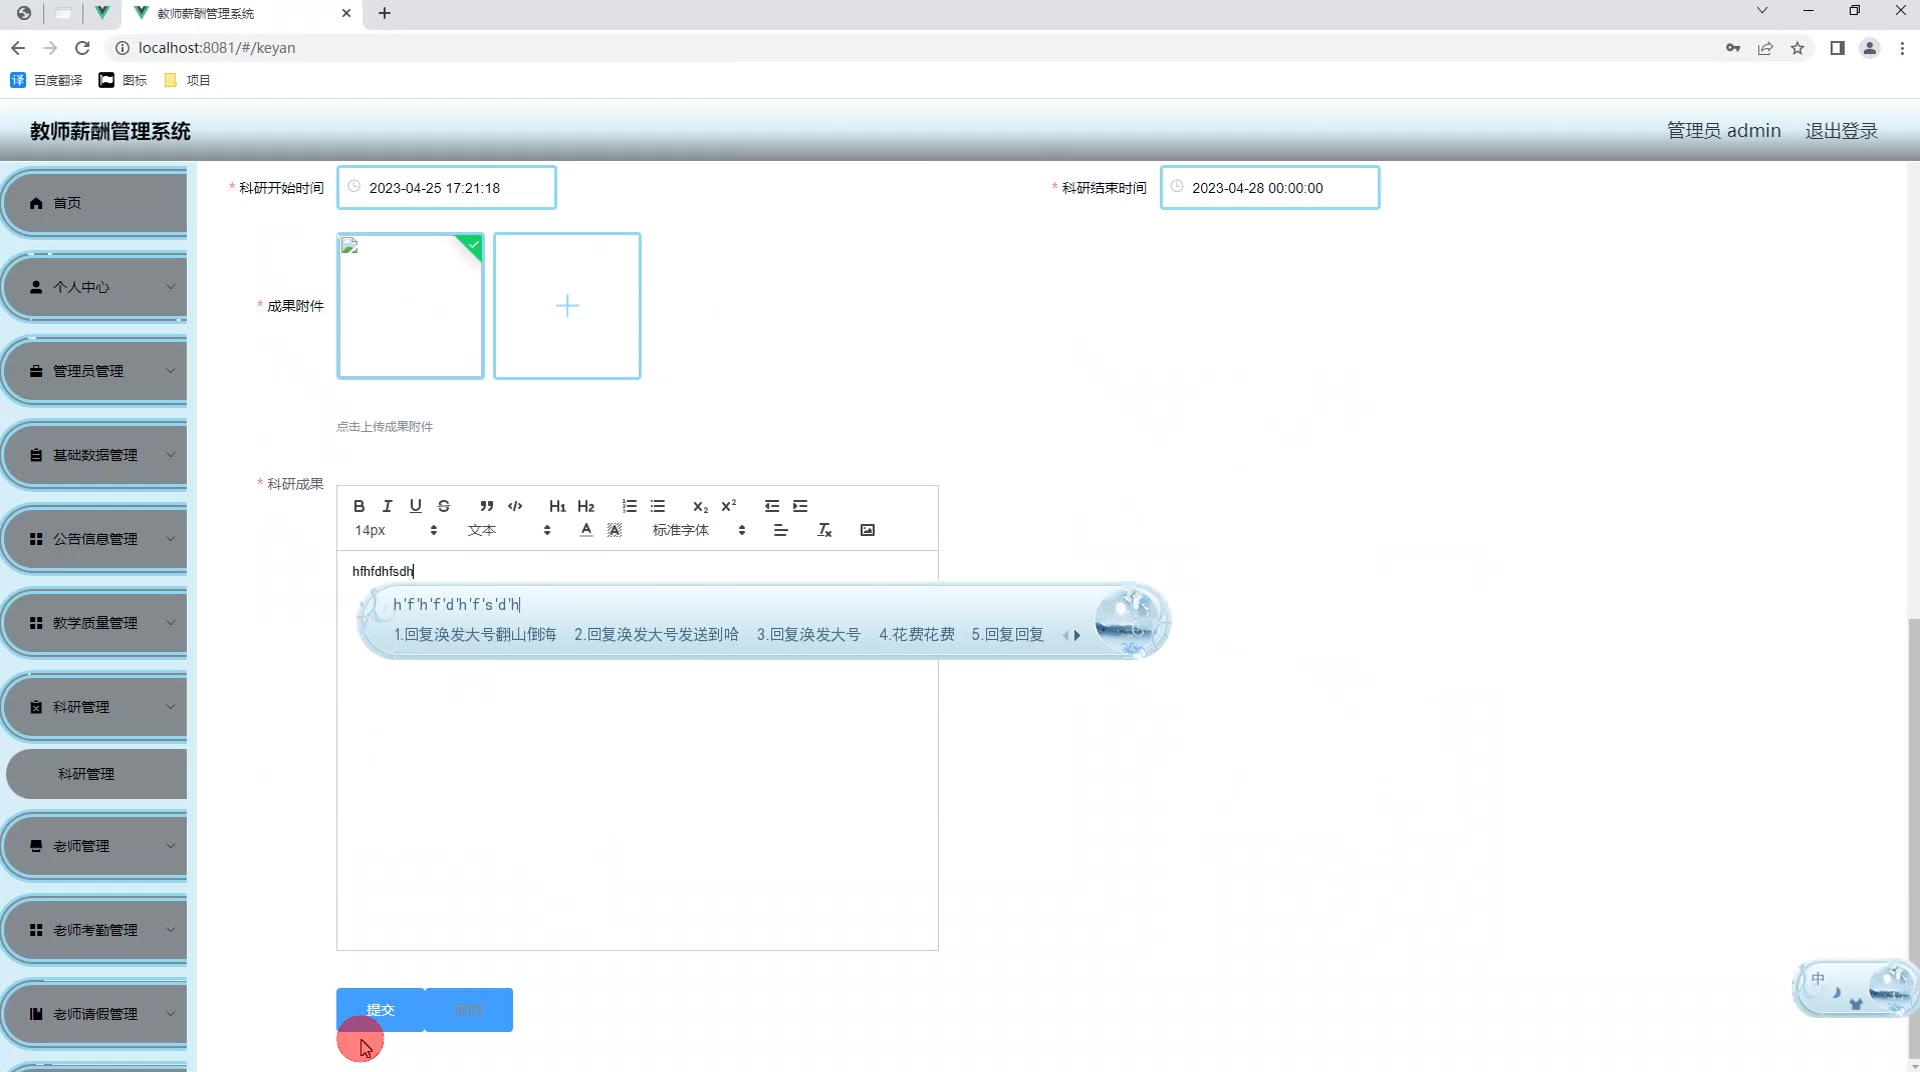Insert a code block
This screenshot has height=1072, width=1920.
pyautogui.click(x=515, y=506)
